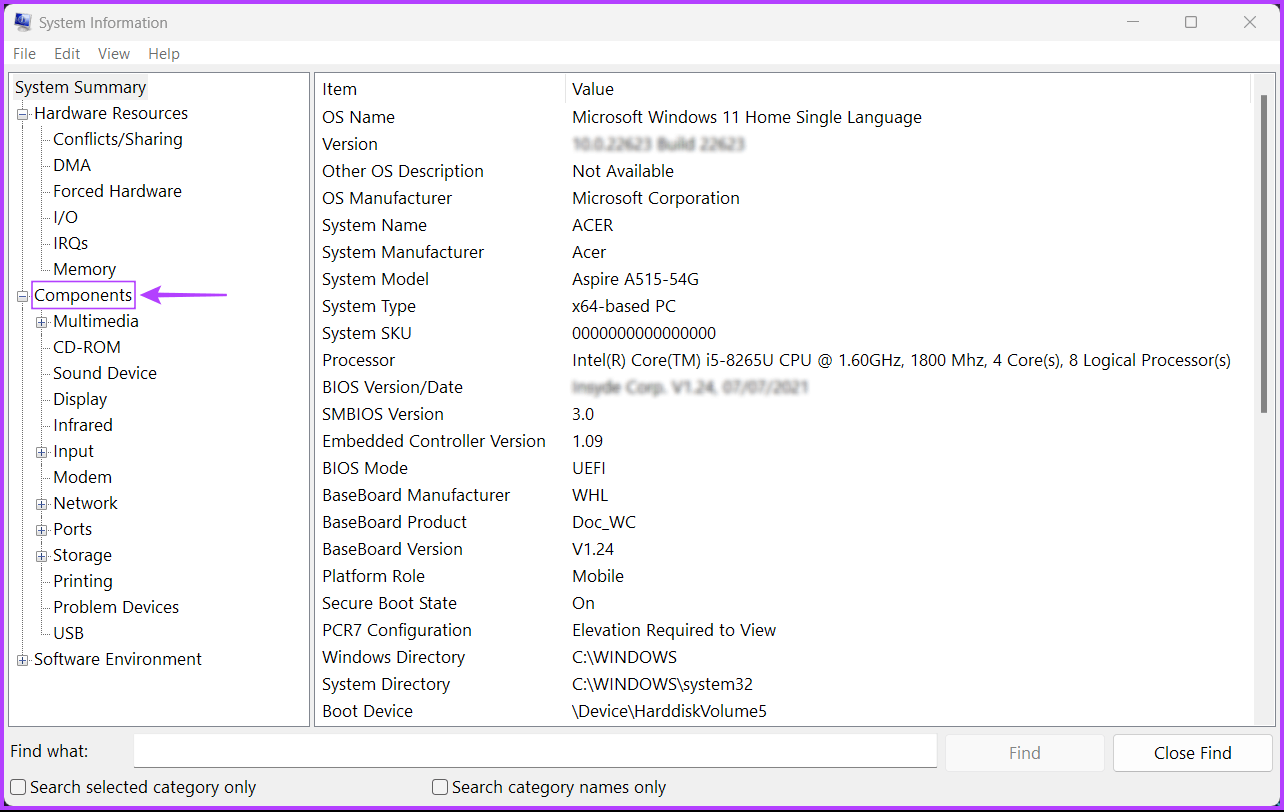Select I/O tree item
The image size is (1284, 812).
point(65,217)
